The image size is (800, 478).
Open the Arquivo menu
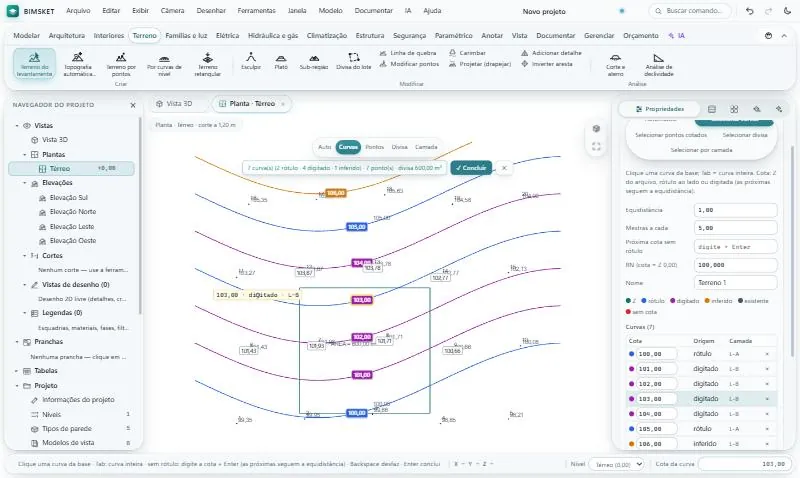point(78,11)
